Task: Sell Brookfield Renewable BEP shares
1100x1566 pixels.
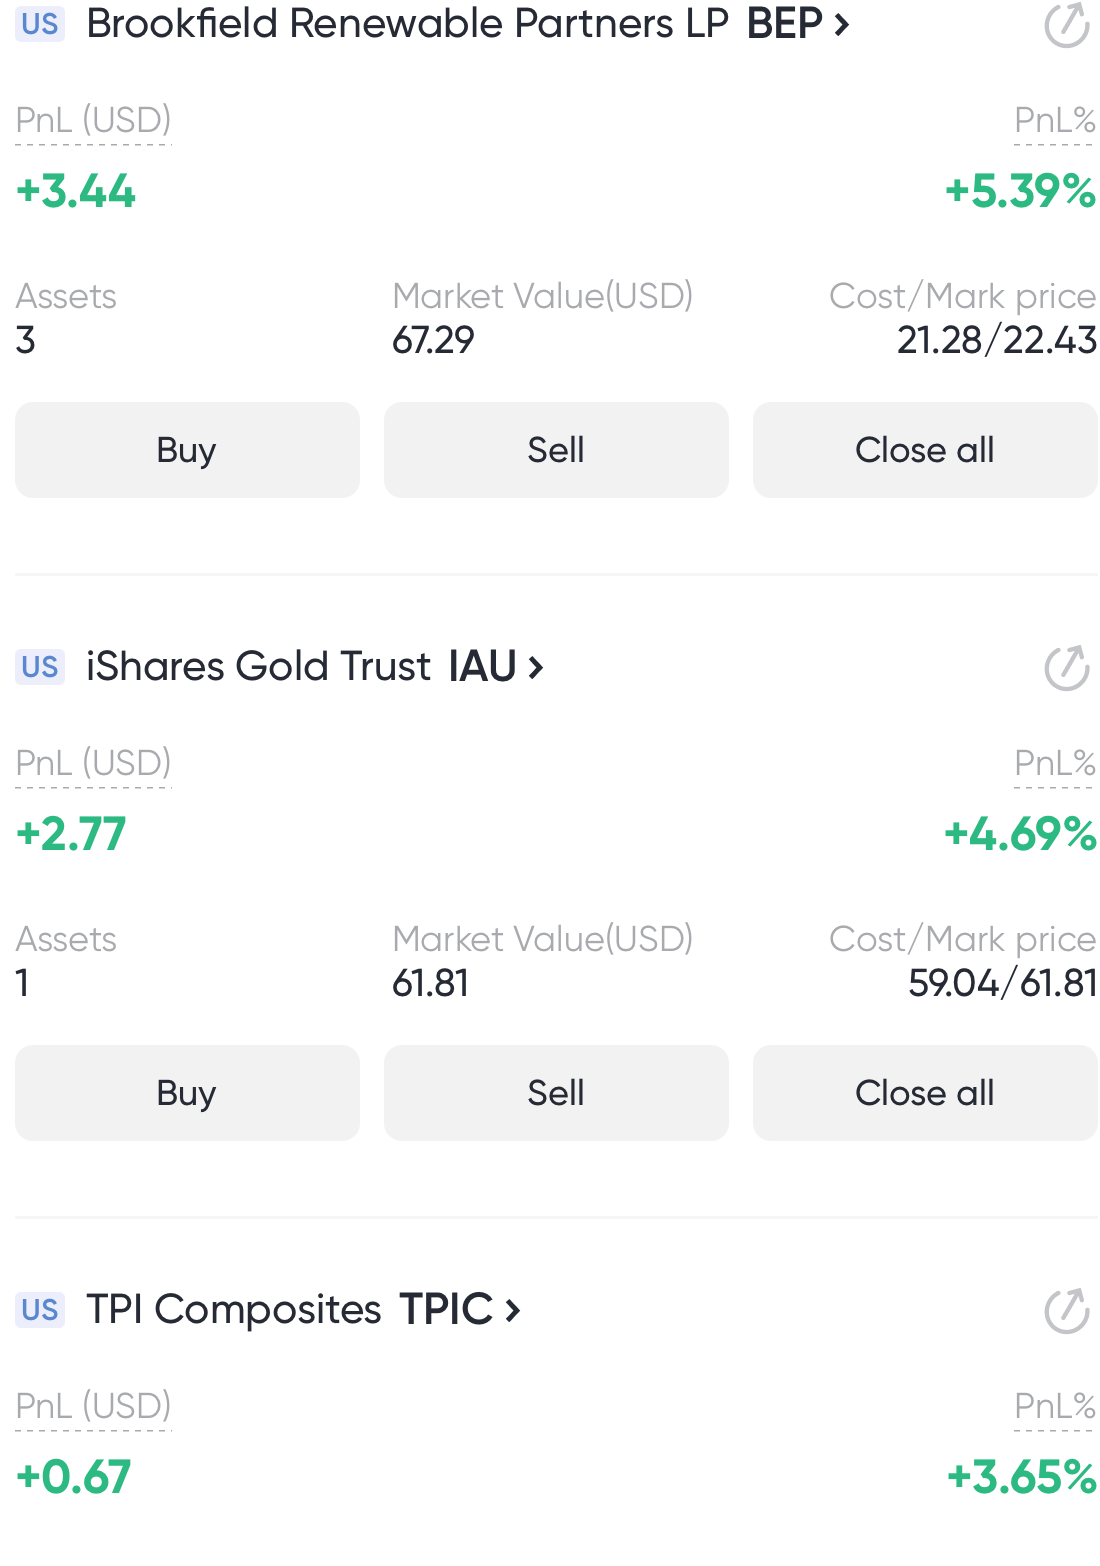Action: [x=556, y=450]
